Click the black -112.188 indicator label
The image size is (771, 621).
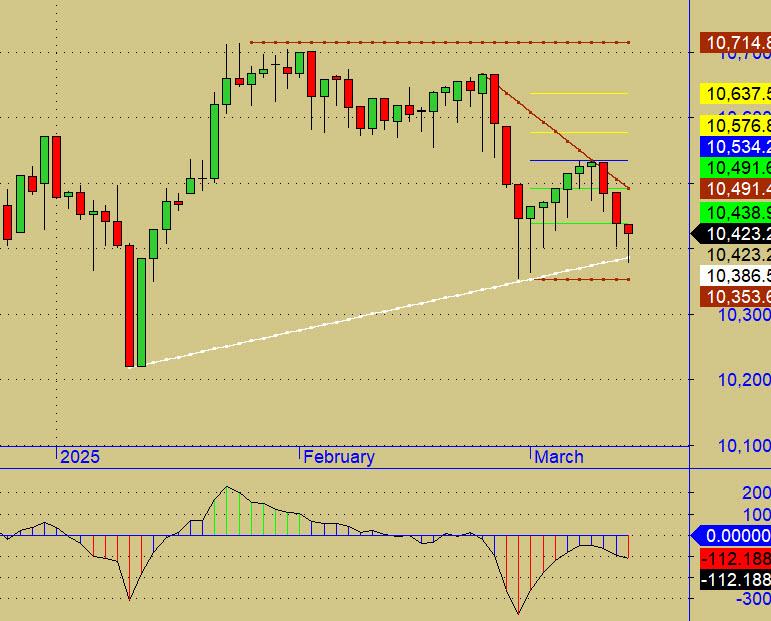point(736,580)
